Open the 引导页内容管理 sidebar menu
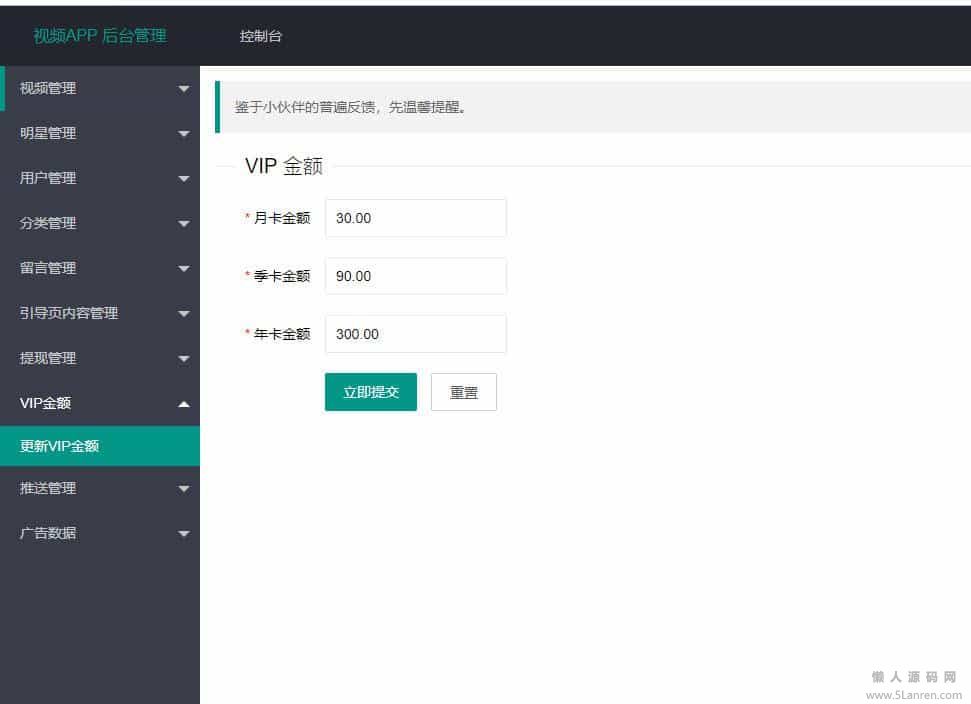The image size is (971, 704). 100,313
